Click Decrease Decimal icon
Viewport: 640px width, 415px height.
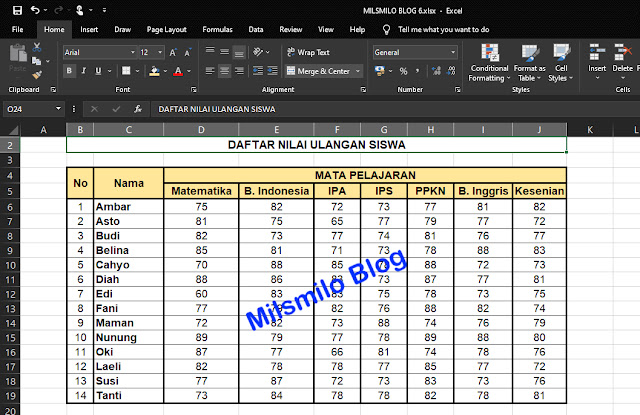pos(451,71)
